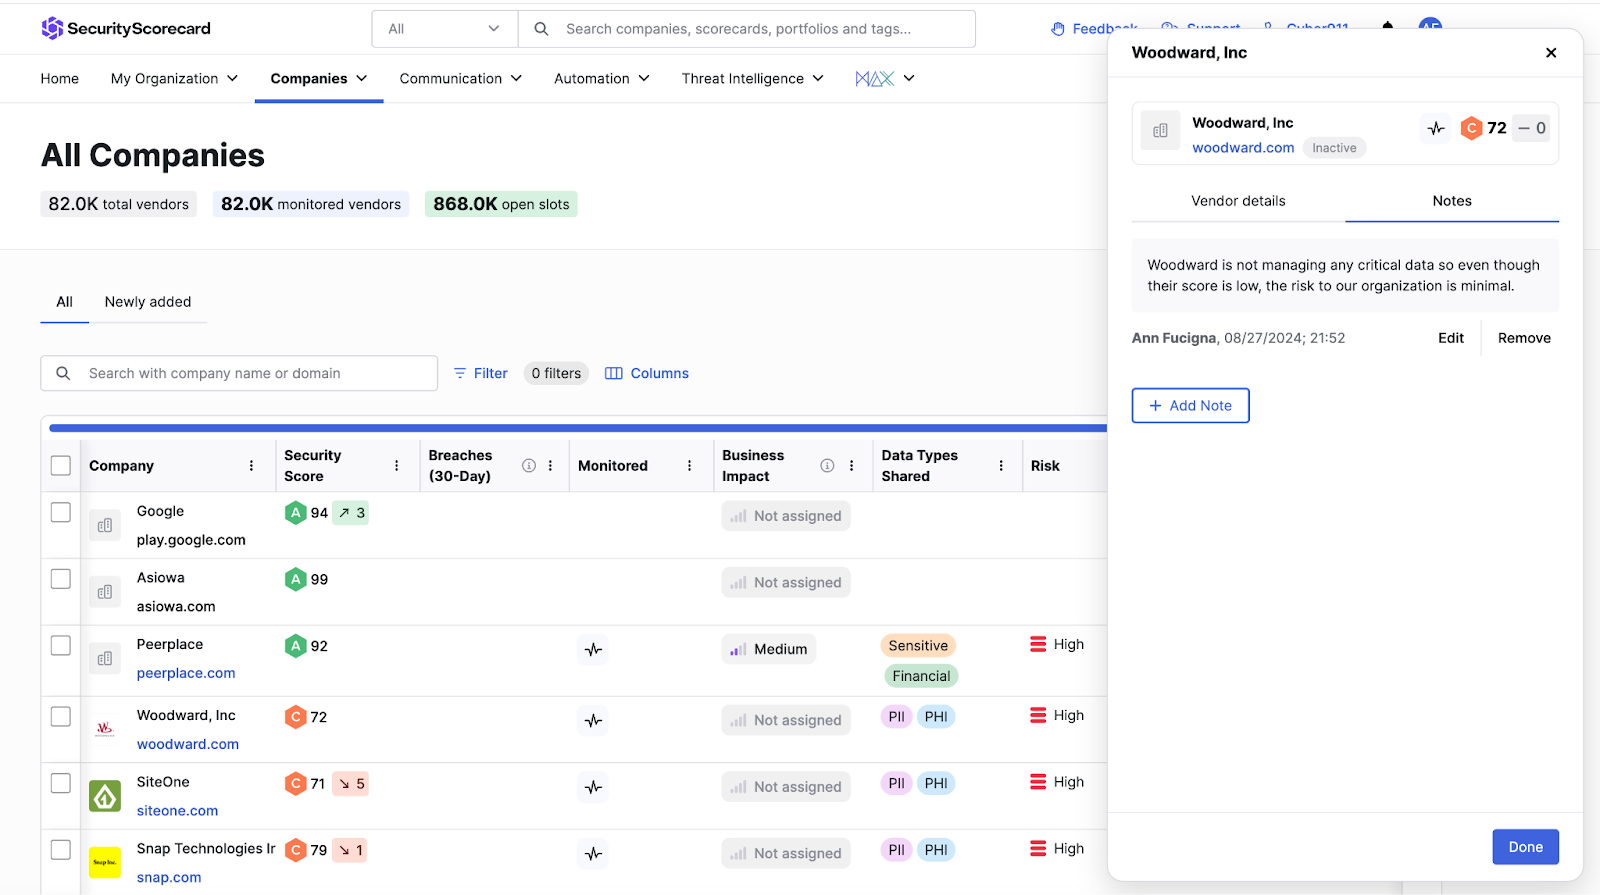This screenshot has width=1600, height=895.
Task: Go to Home in navigation
Action: point(60,78)
